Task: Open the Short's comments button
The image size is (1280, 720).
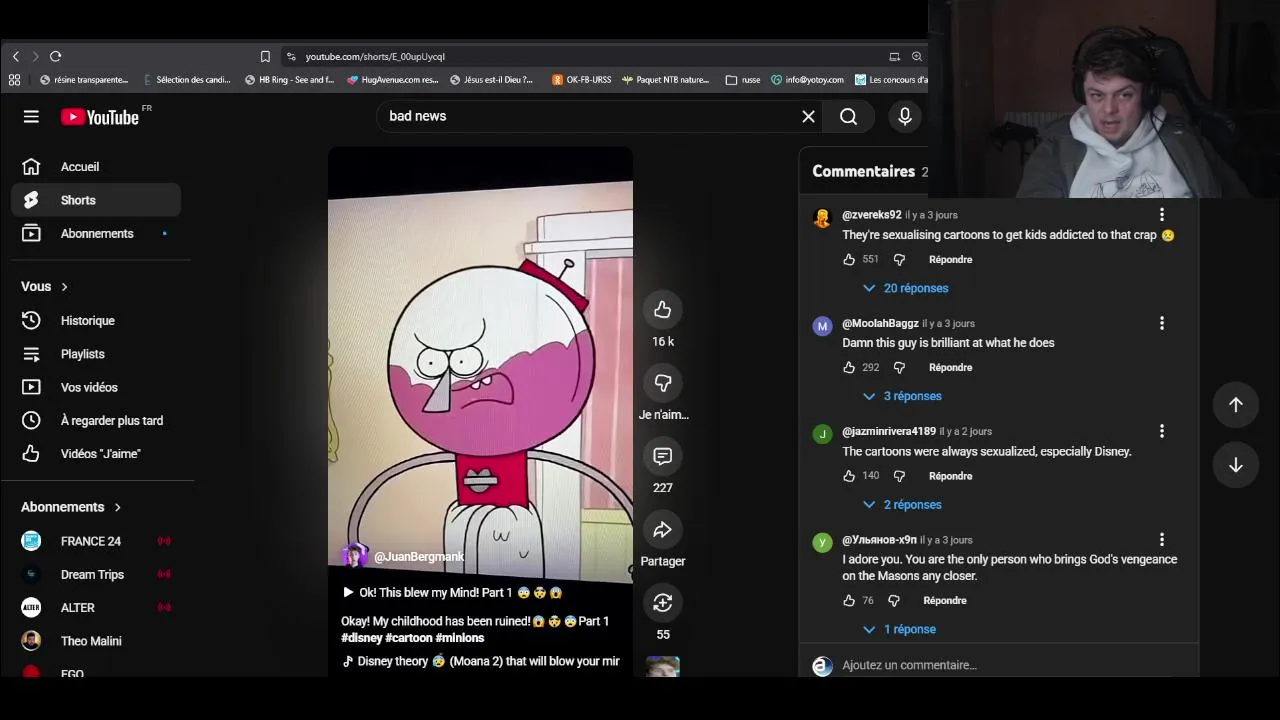Action: [662, 456]
